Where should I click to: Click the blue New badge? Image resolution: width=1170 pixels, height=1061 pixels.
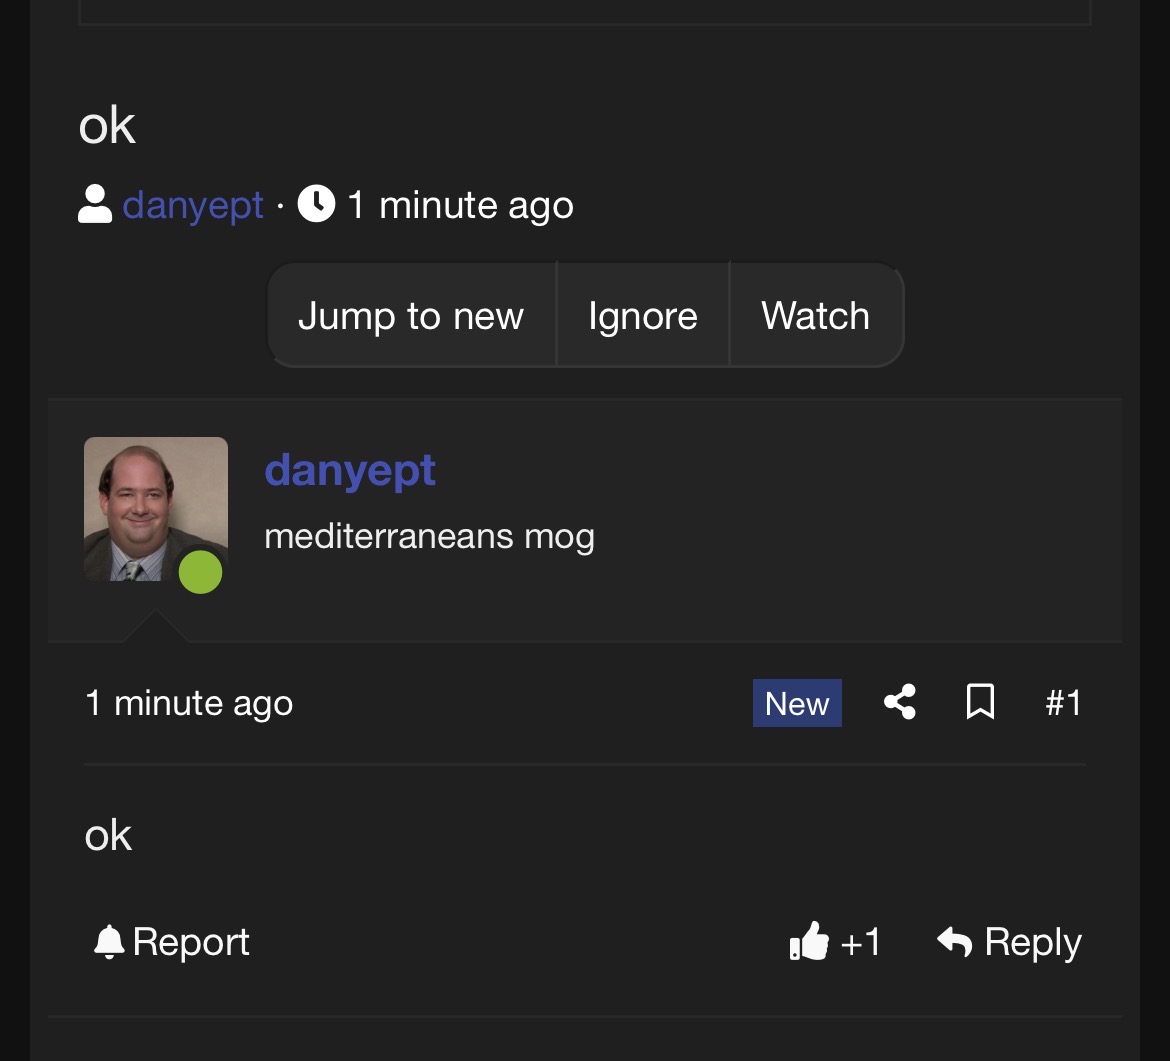[797, 703]
